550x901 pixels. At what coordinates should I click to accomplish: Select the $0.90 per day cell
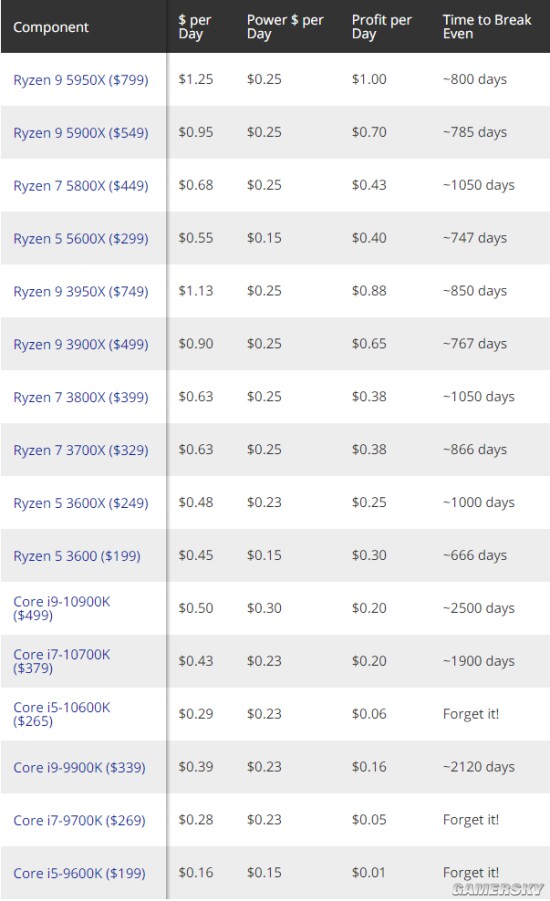point(195,344)
